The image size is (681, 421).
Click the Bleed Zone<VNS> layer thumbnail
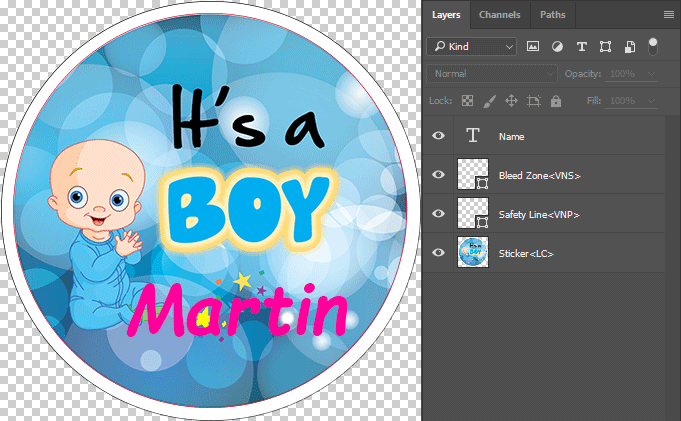pos(473,174)
